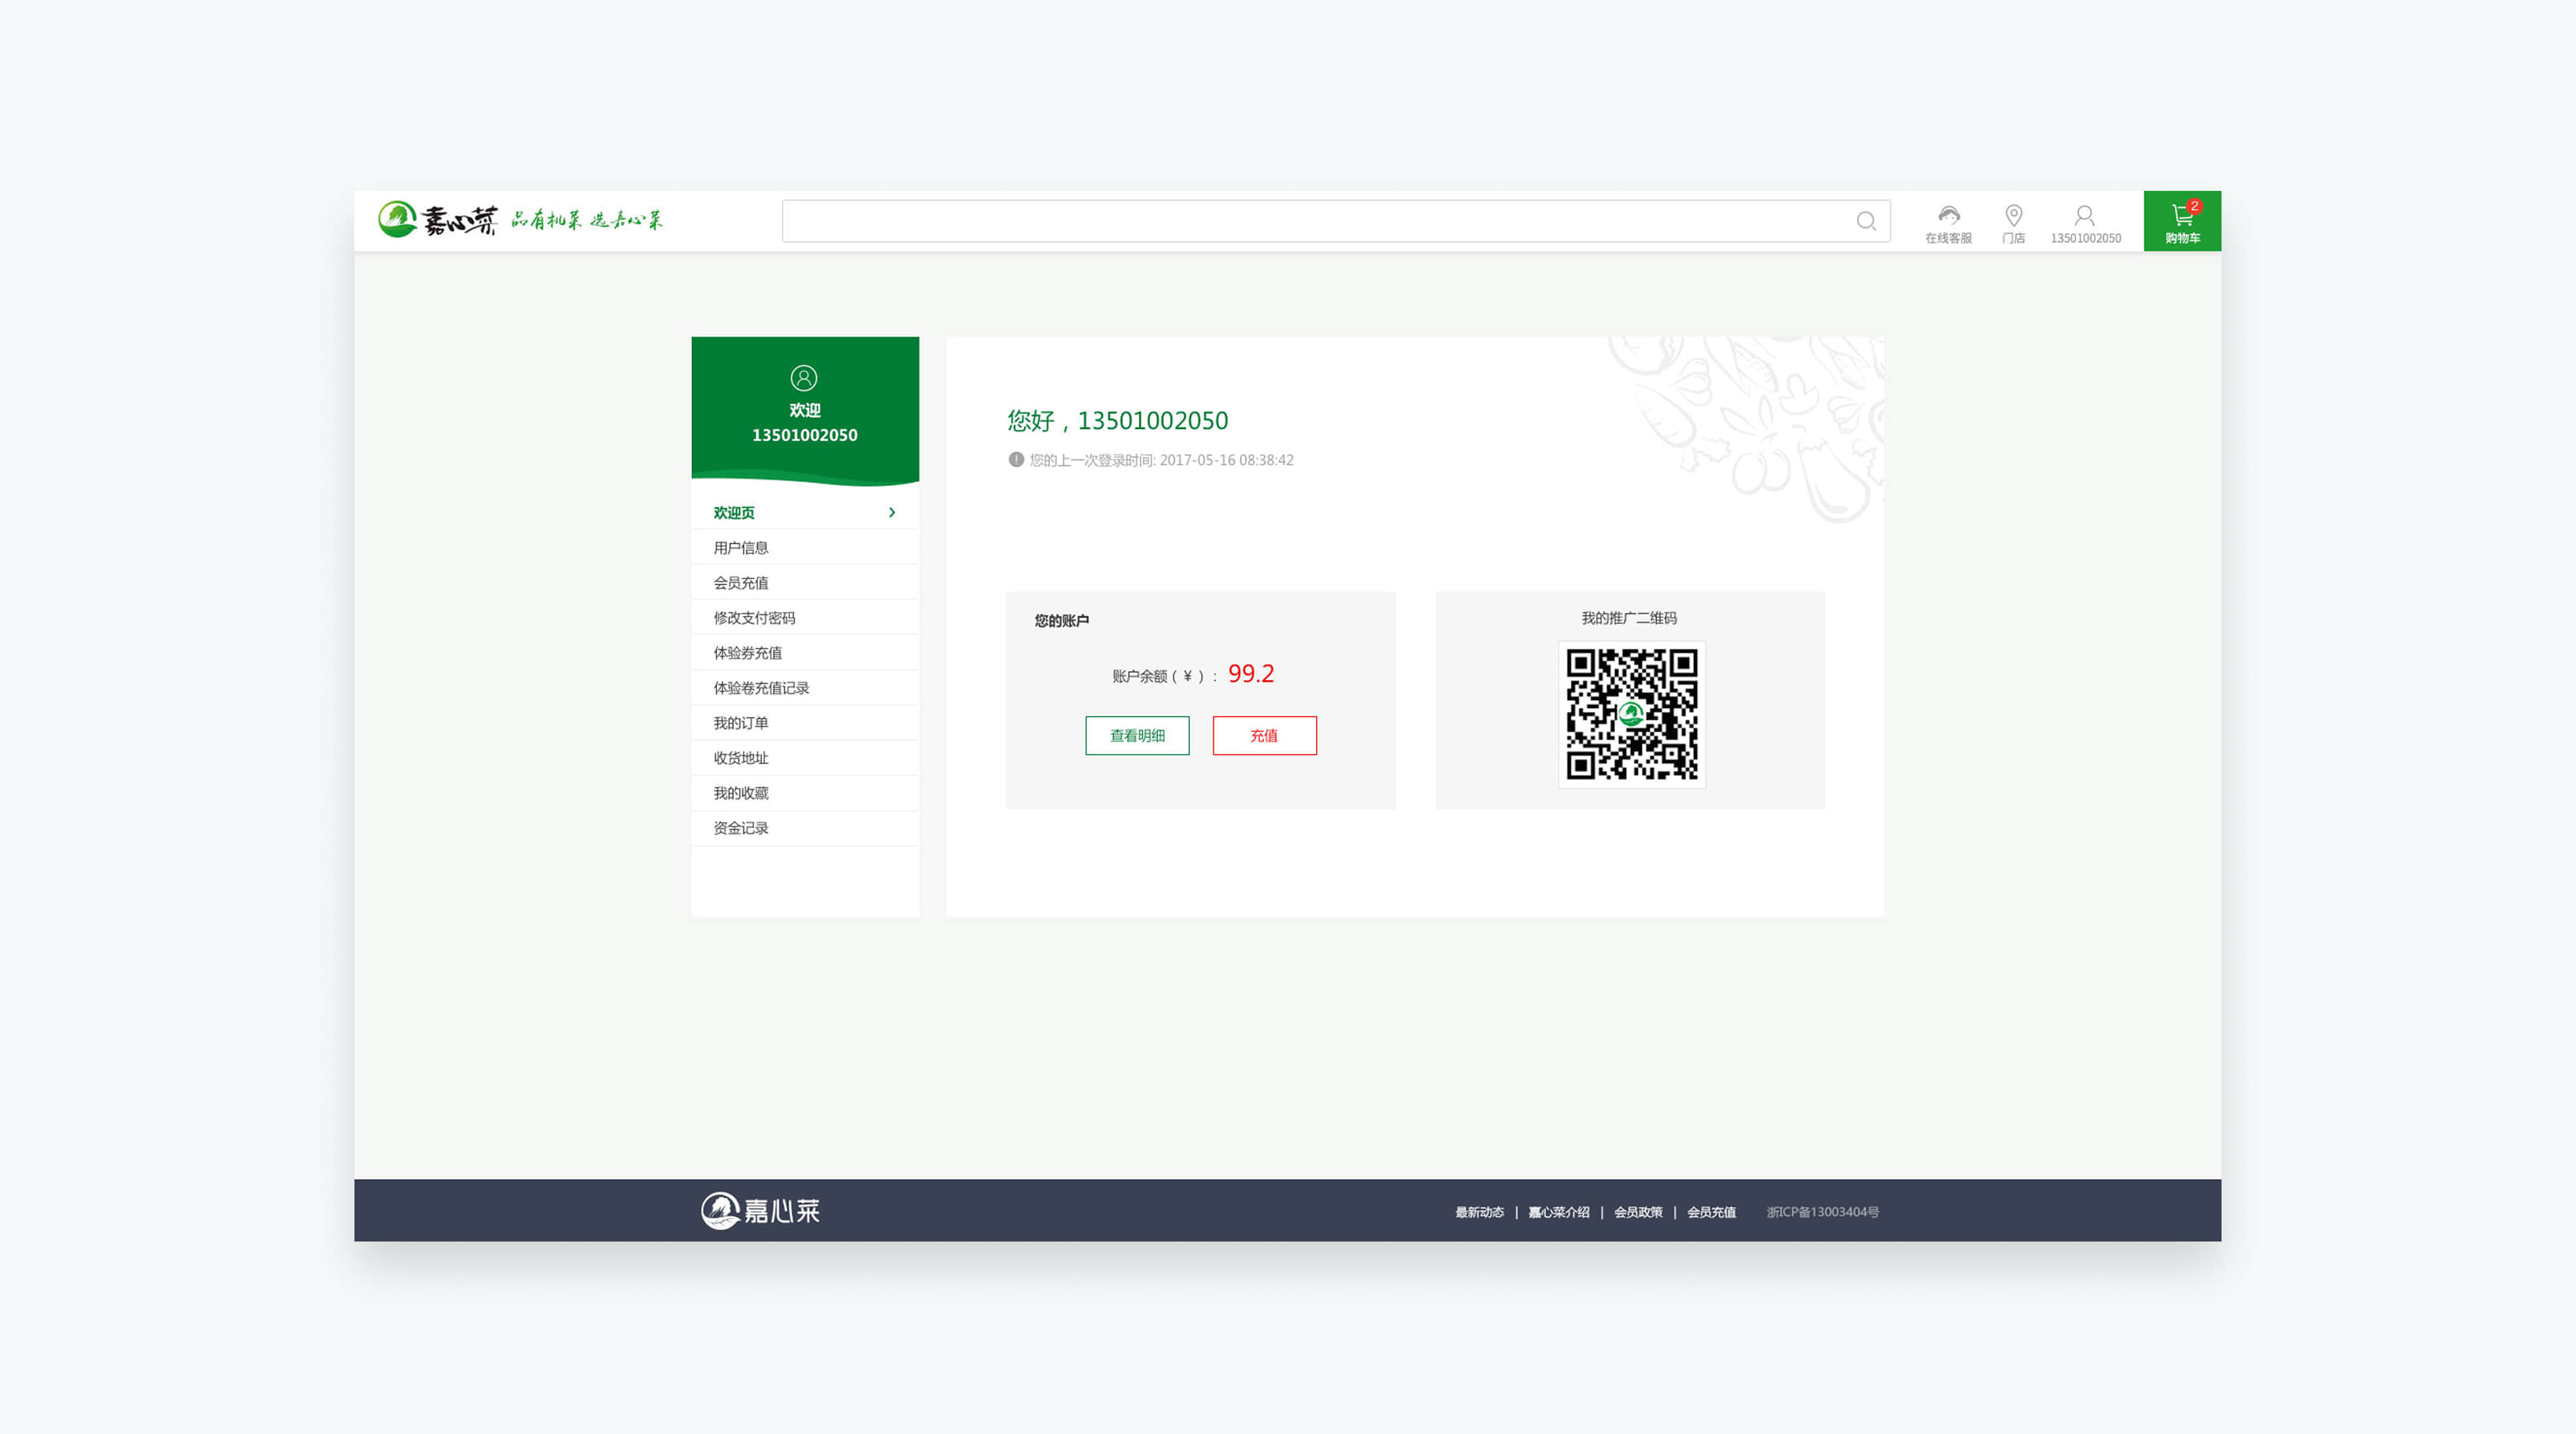Click the footer Jiaxincai logo
Viewport: 2576px width, 1434px height.
760,1211
